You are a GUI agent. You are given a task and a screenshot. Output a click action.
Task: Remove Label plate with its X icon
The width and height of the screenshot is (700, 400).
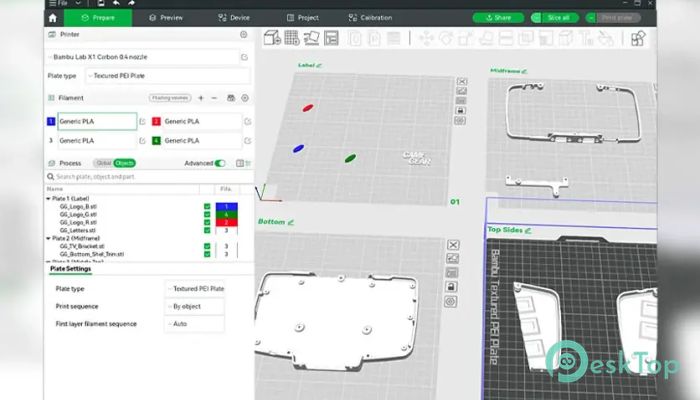pyautogui.click(x=462, y=81)
